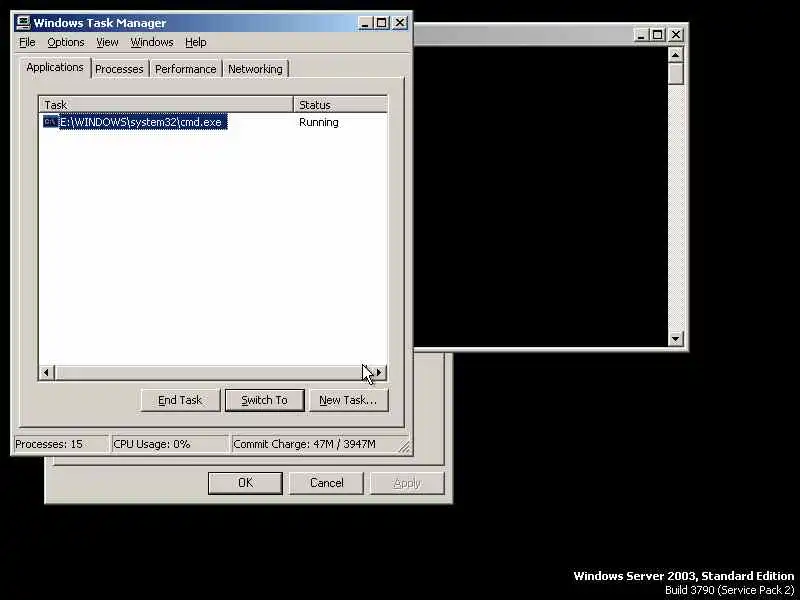Click the Running status text
Viewport: 800px width, 600px height.
[x=319, y=122]
